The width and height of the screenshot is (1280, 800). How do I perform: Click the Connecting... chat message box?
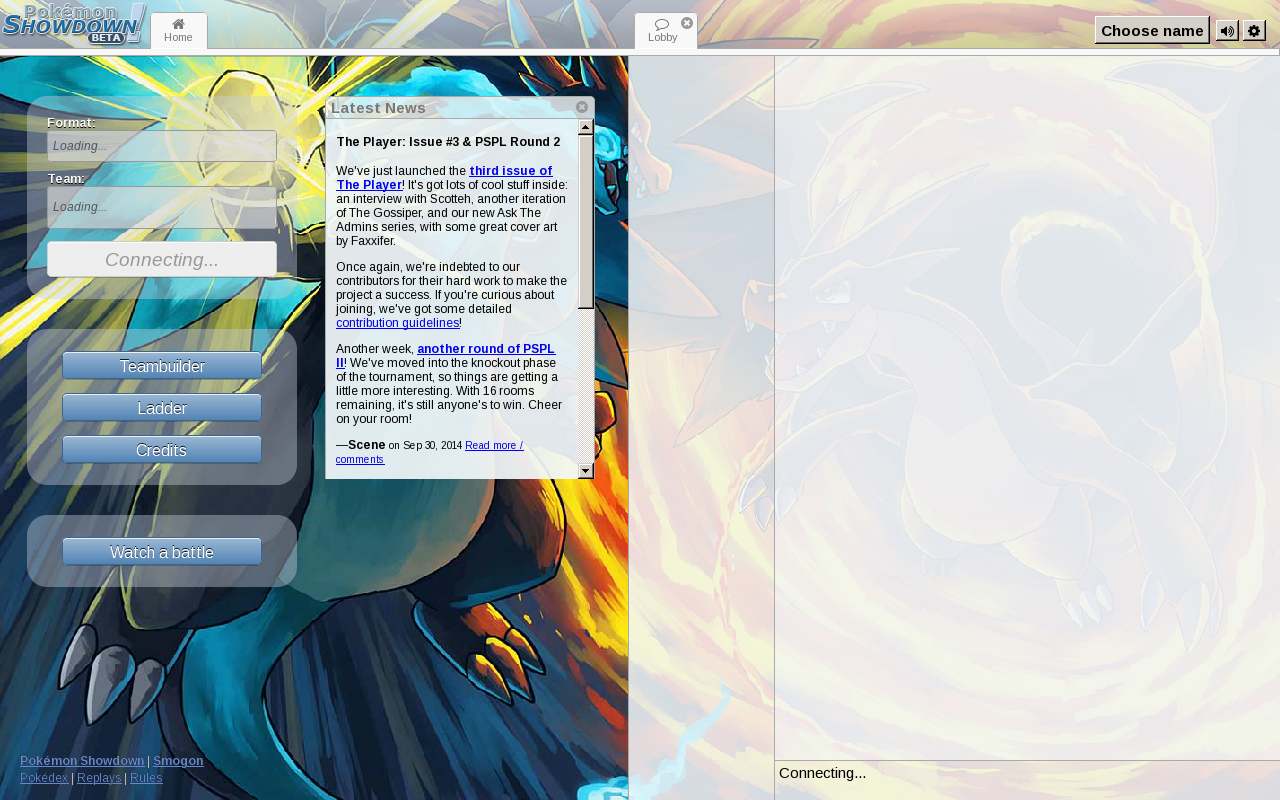[1027, 780]
